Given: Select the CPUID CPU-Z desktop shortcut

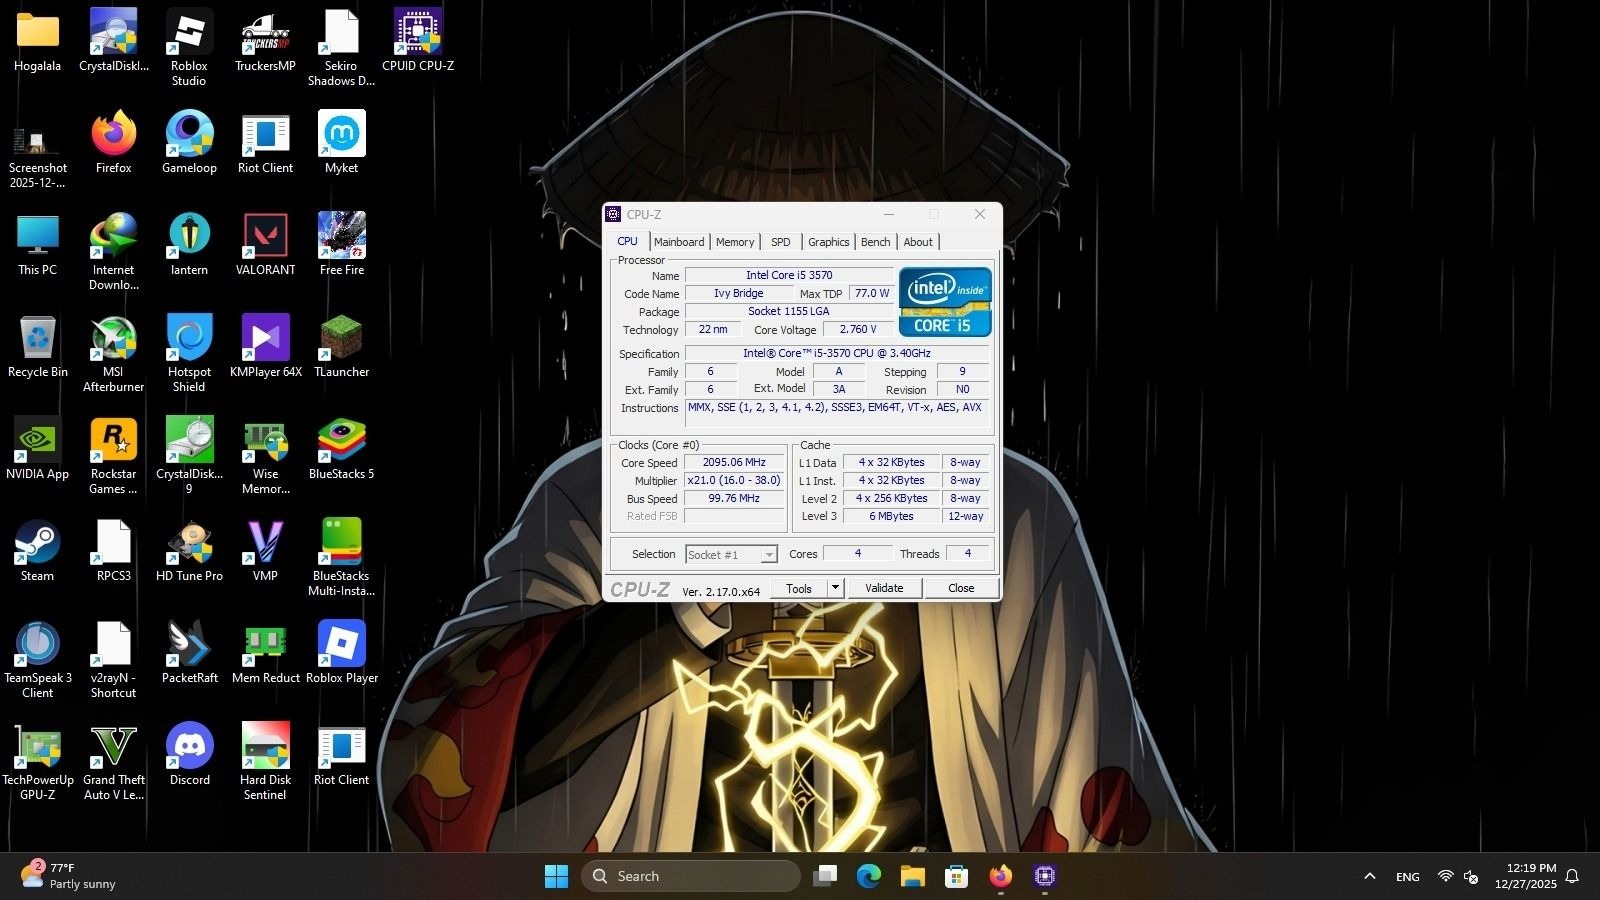Looking at the screenshot, I should click(418, 40).
